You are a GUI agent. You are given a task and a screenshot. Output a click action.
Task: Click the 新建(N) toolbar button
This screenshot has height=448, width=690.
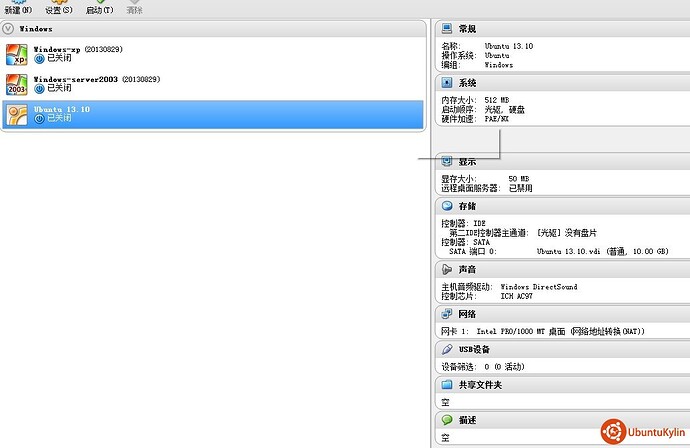(18, 7)
